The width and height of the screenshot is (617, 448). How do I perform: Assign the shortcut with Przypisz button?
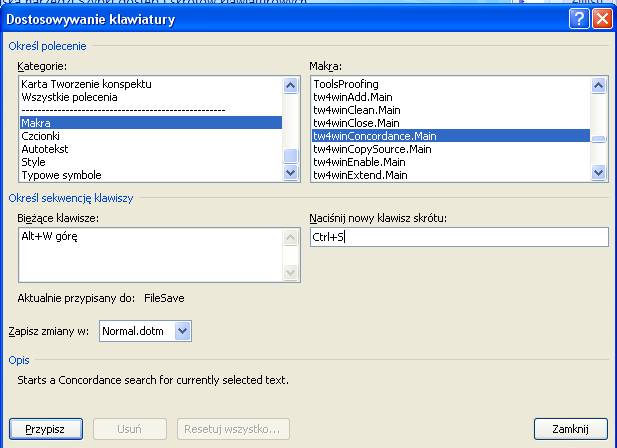pos(46,429)
